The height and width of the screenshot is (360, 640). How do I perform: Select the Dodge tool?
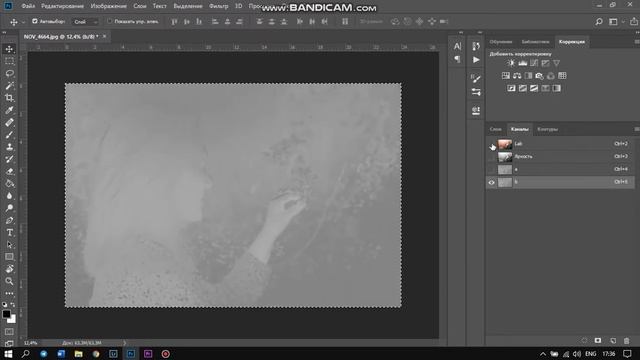tap(9, 208)
